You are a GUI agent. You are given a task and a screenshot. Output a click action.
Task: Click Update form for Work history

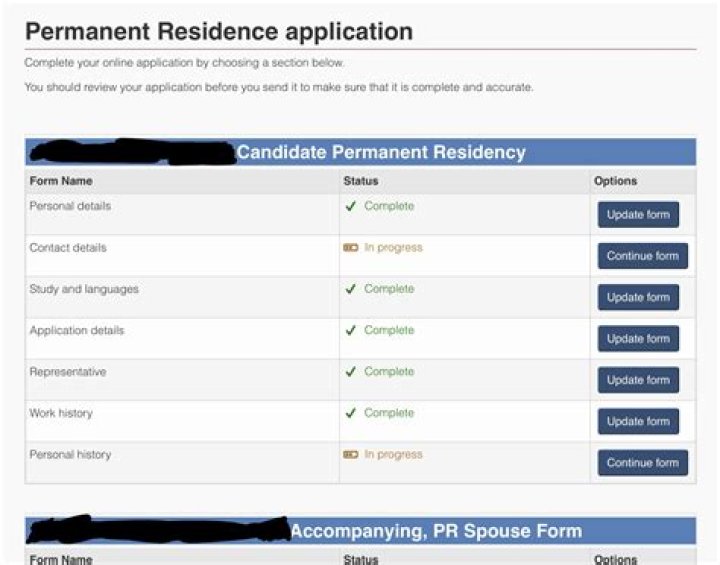(638, 421)
